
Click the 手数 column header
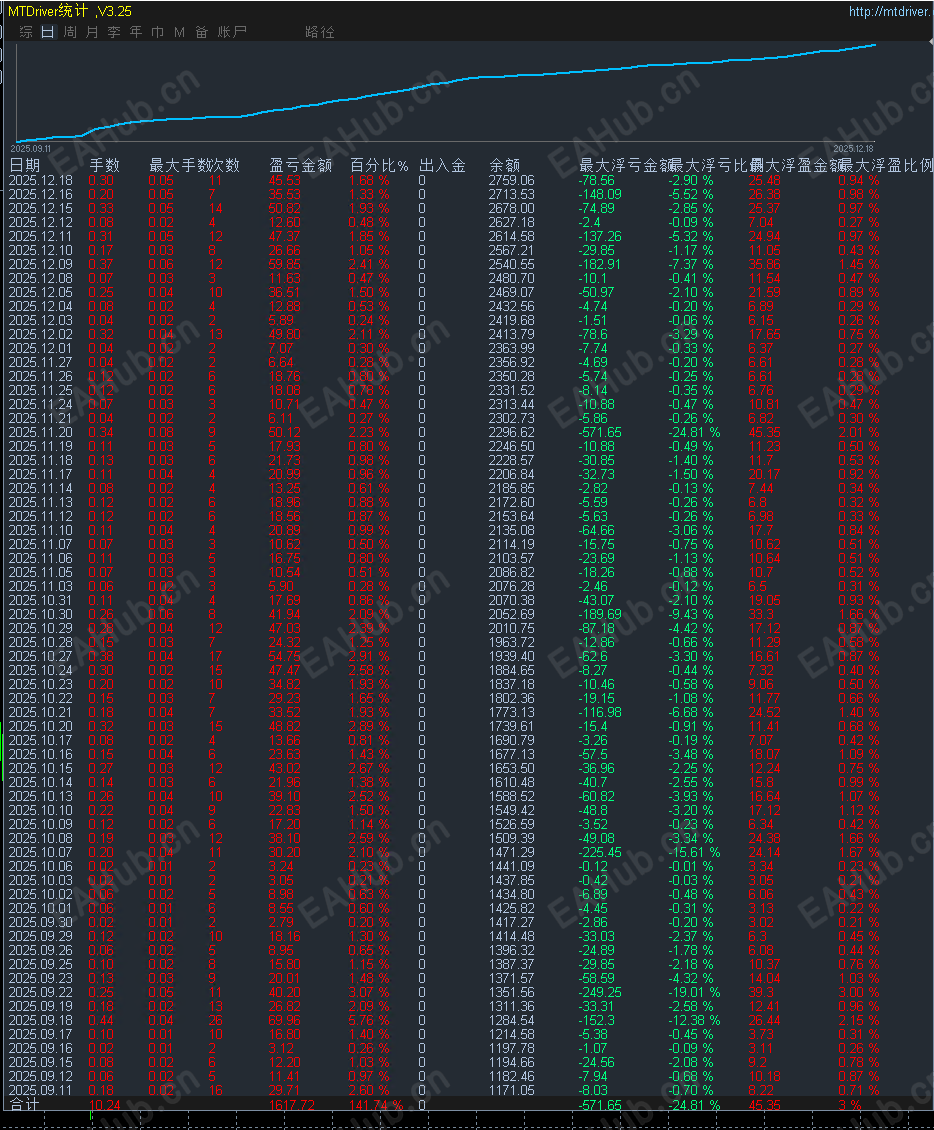click(104, 166)
